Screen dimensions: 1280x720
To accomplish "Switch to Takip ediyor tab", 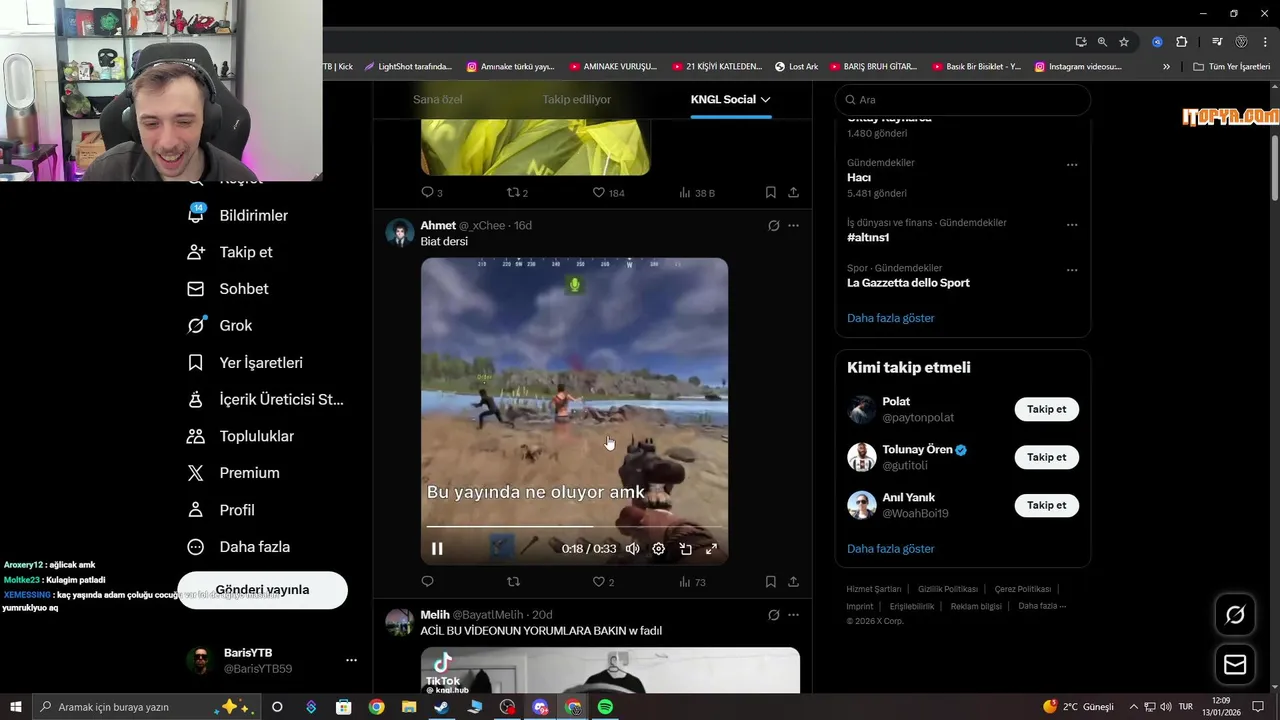I will pos(577,99).
